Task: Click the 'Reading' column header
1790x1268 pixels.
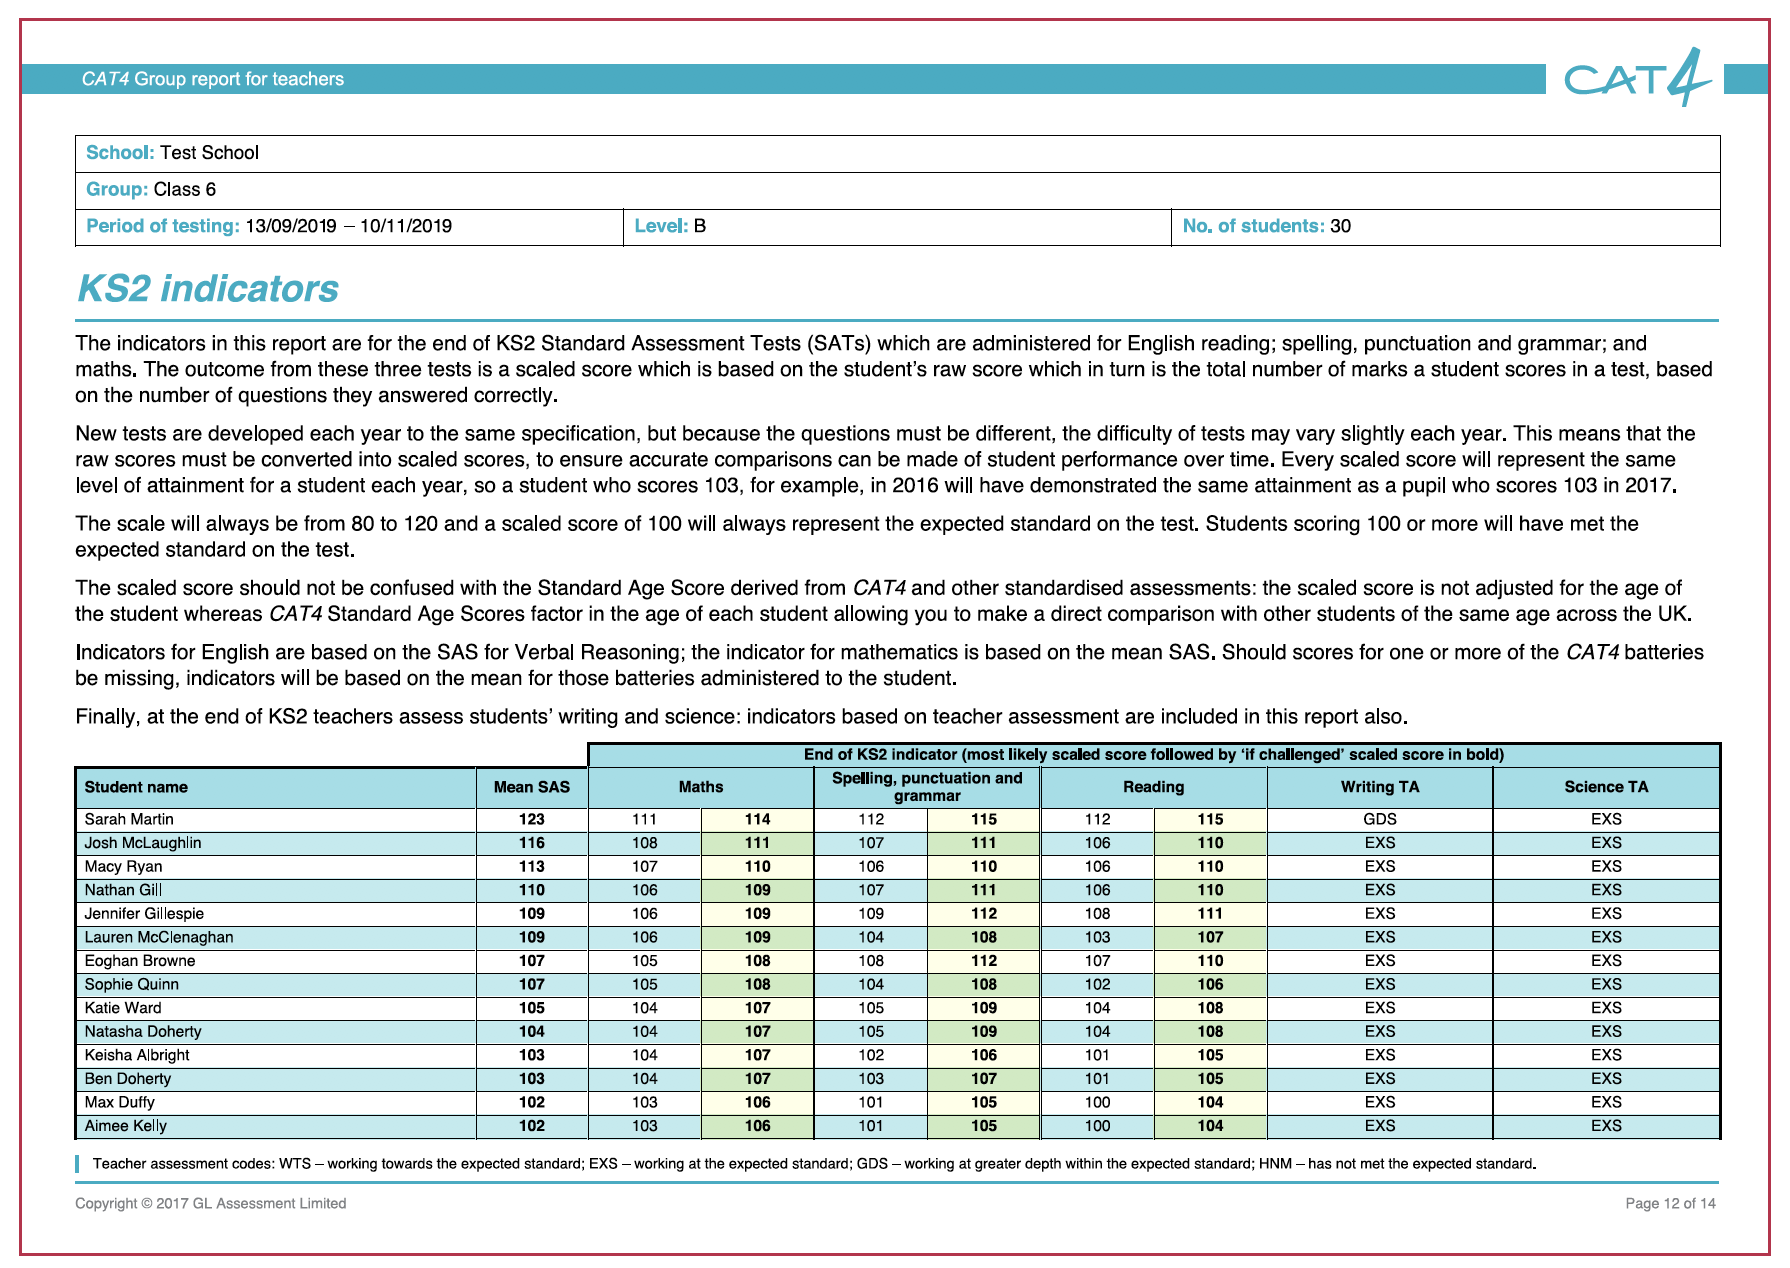Action: 1154,787
